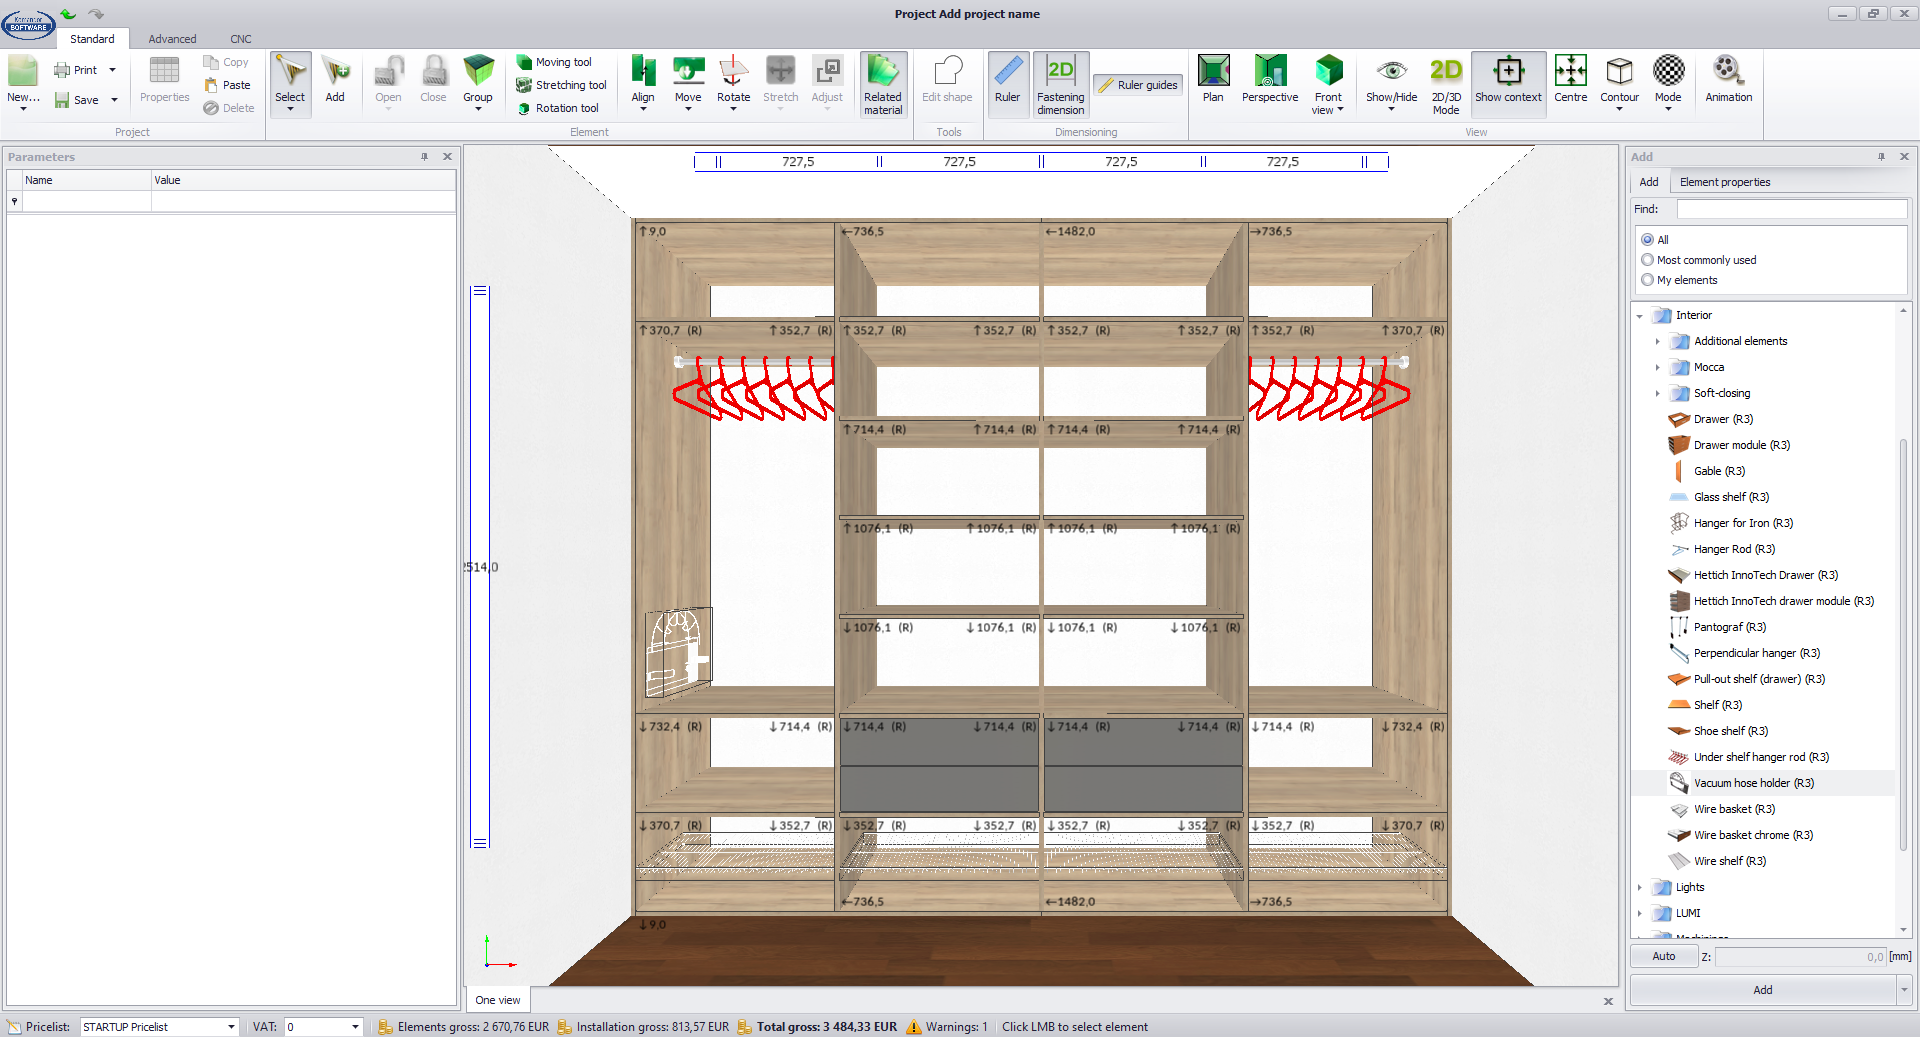Click the Animation icon
Viewport: 1920px width, 1037px height.
(x=1728, y=80)
